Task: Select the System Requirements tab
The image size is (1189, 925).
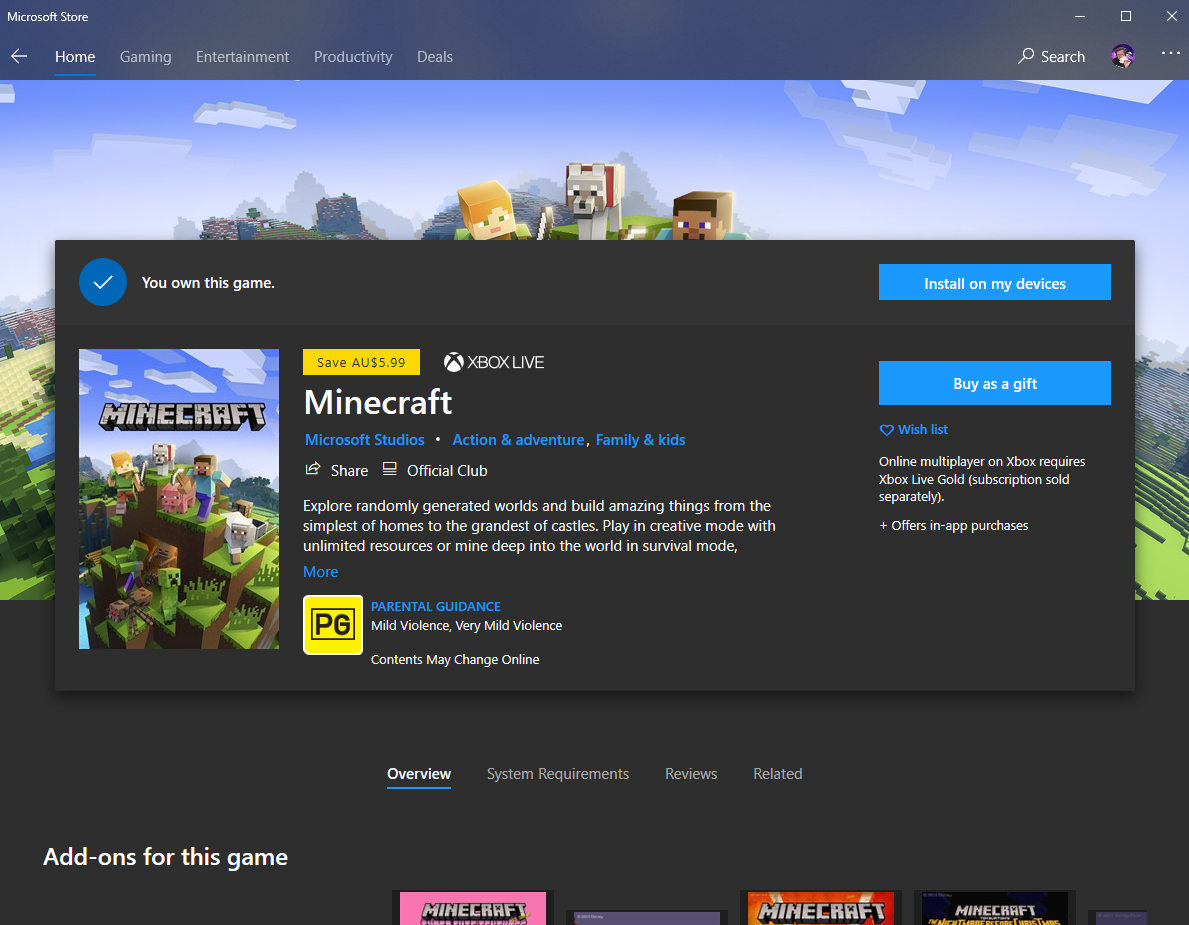Action: point(558,774)
